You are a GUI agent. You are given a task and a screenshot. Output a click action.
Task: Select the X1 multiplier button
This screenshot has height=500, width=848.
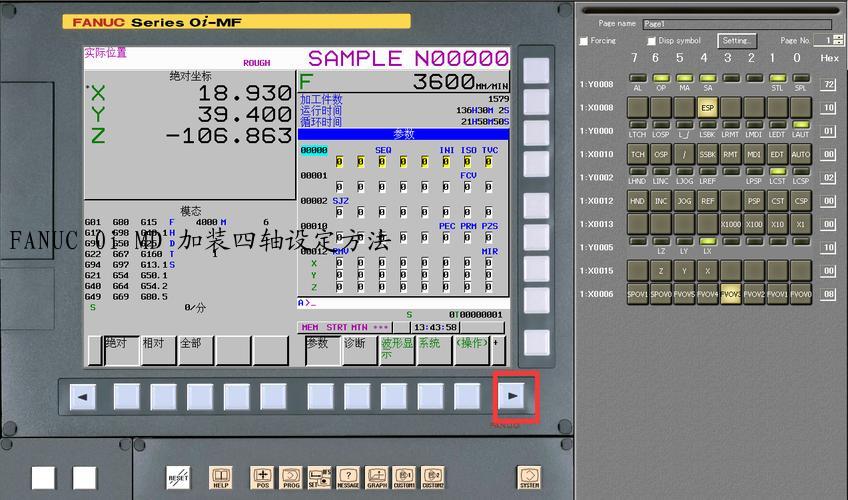click(x=801, y=224)
